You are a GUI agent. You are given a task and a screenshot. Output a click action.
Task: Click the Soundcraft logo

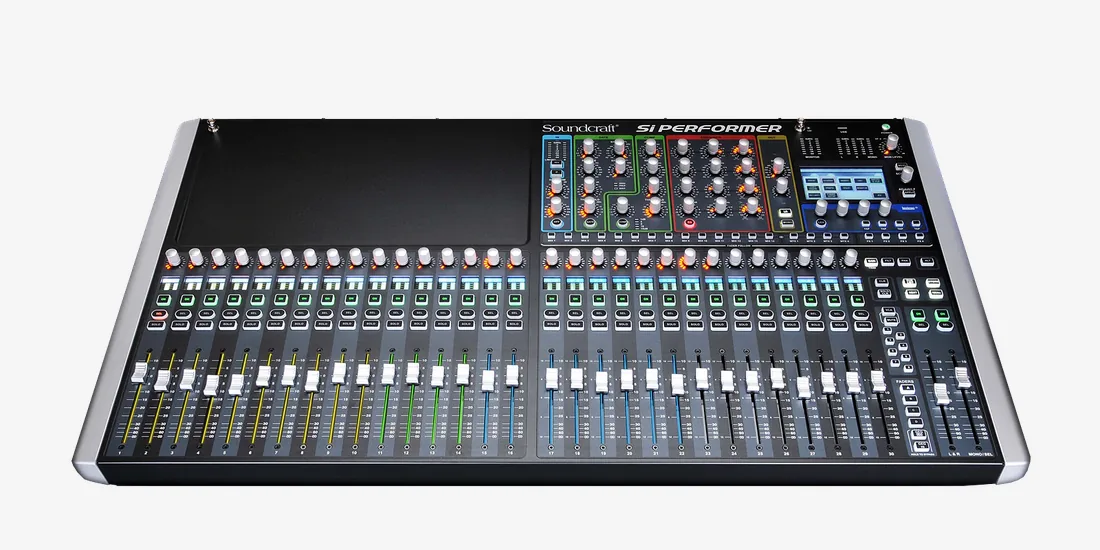pos(579,128)
